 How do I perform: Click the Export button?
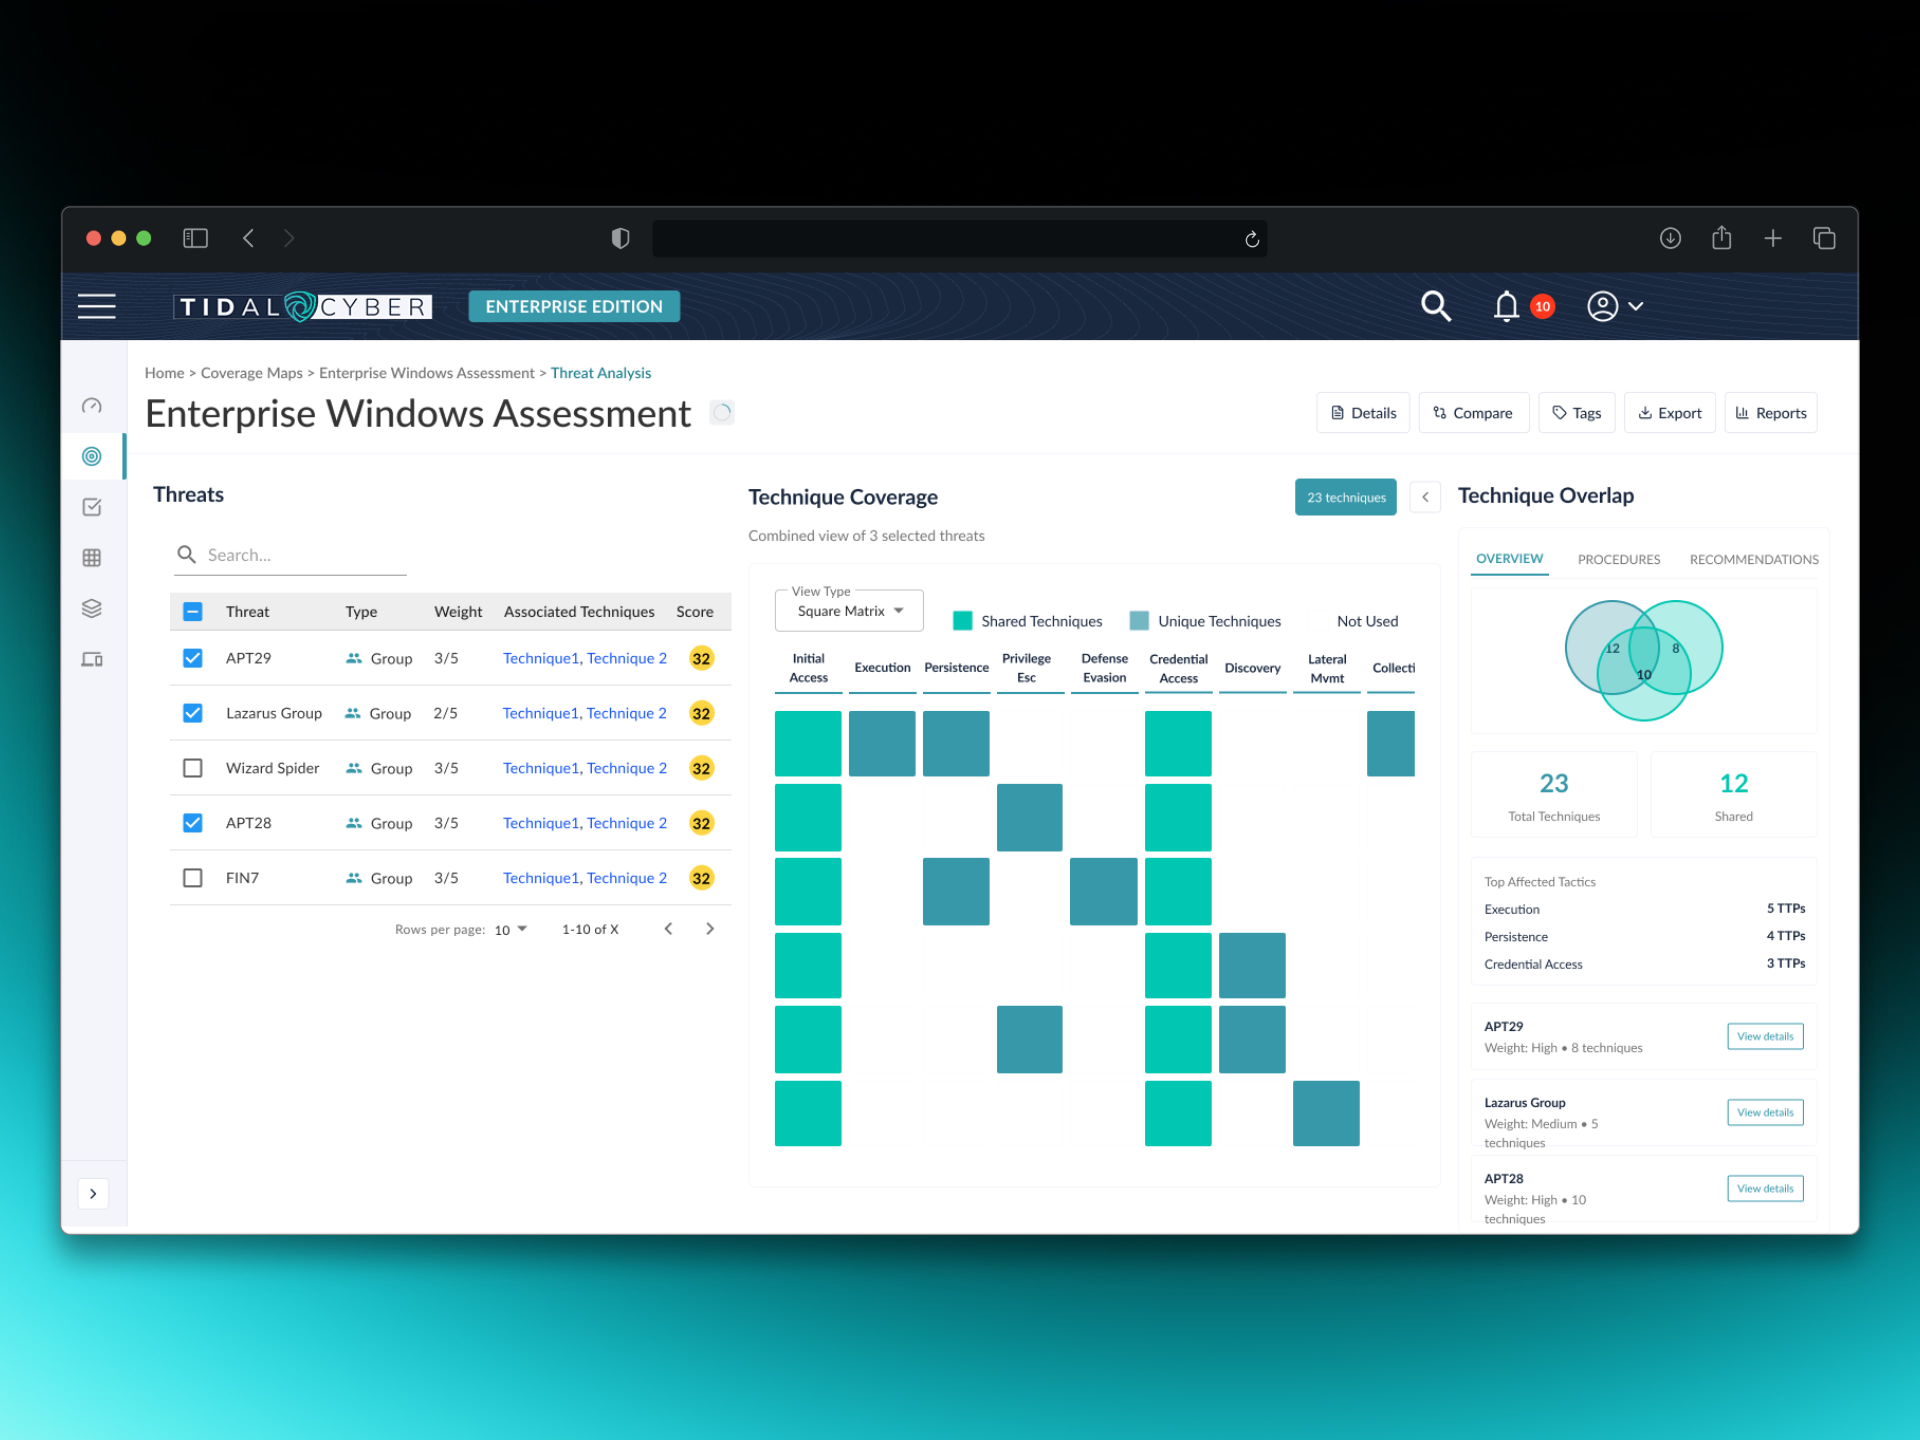1670,413
